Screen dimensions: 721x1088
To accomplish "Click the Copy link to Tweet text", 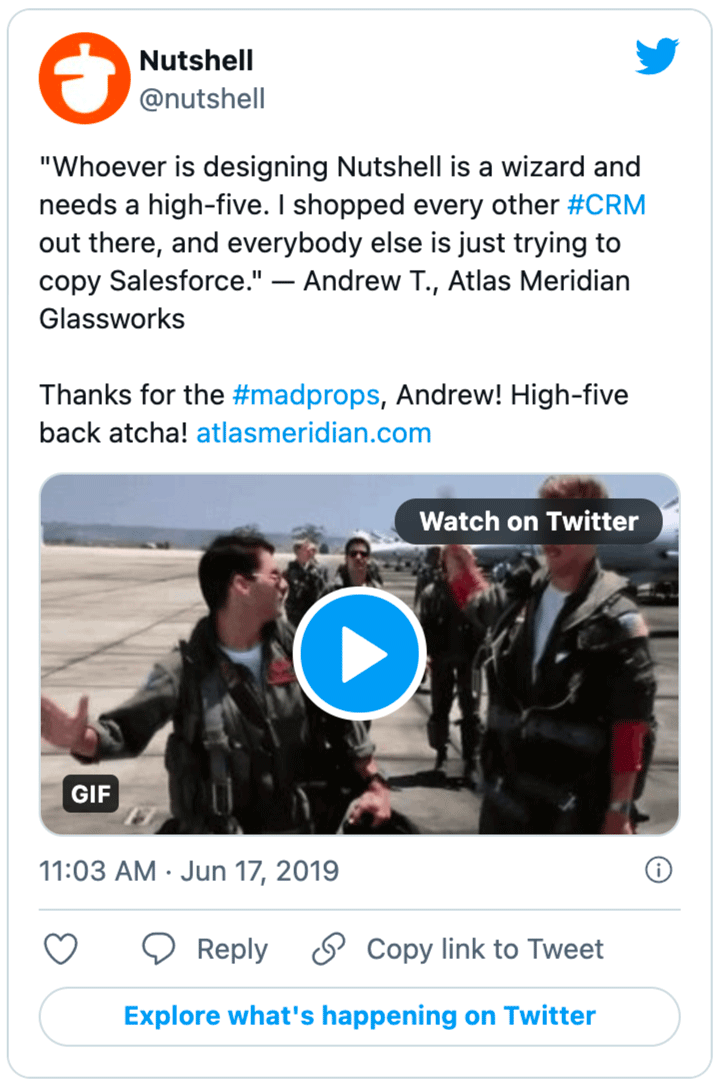I will [x=485, y=949].
